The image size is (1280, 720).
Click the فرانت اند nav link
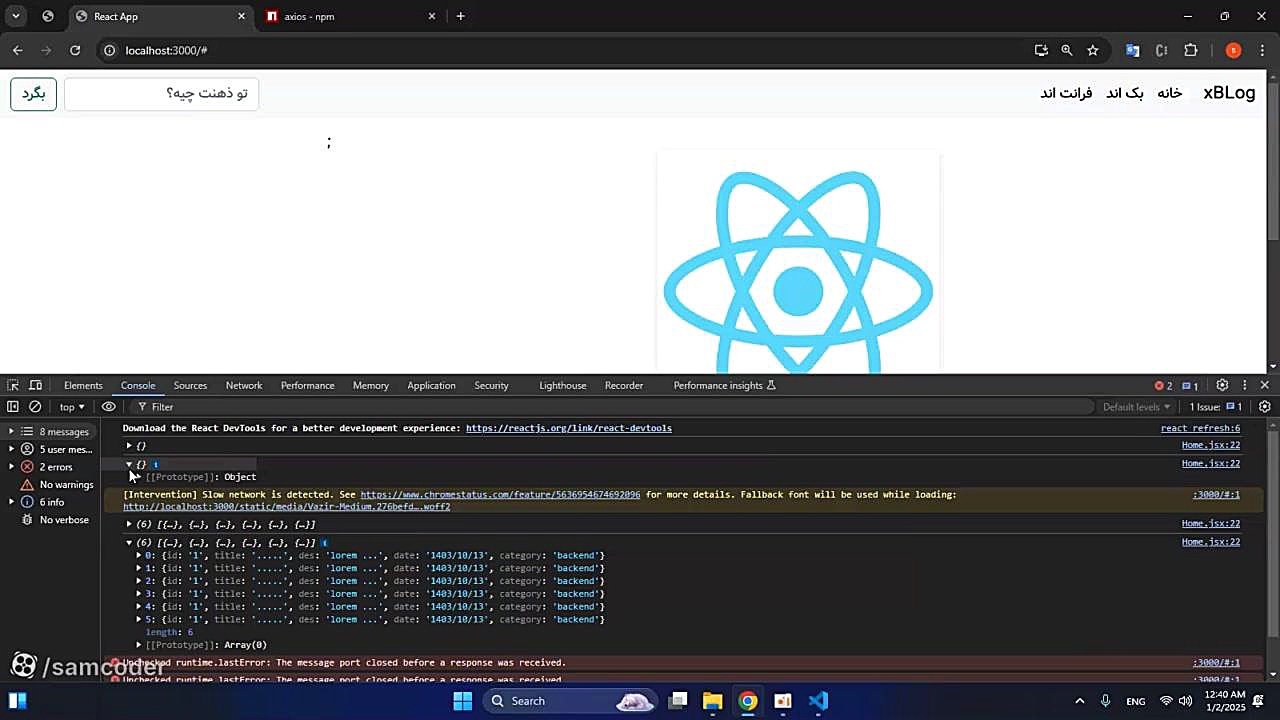click(x=1066, y=93)
